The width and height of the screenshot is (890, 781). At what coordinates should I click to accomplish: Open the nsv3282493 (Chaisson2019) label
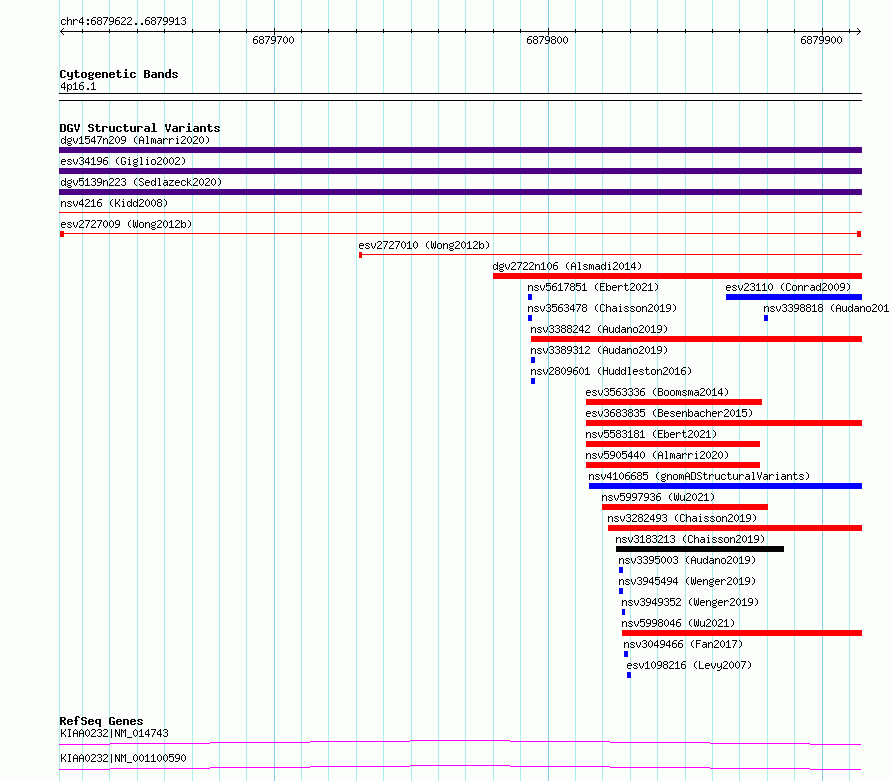click(x=682, y=518)
